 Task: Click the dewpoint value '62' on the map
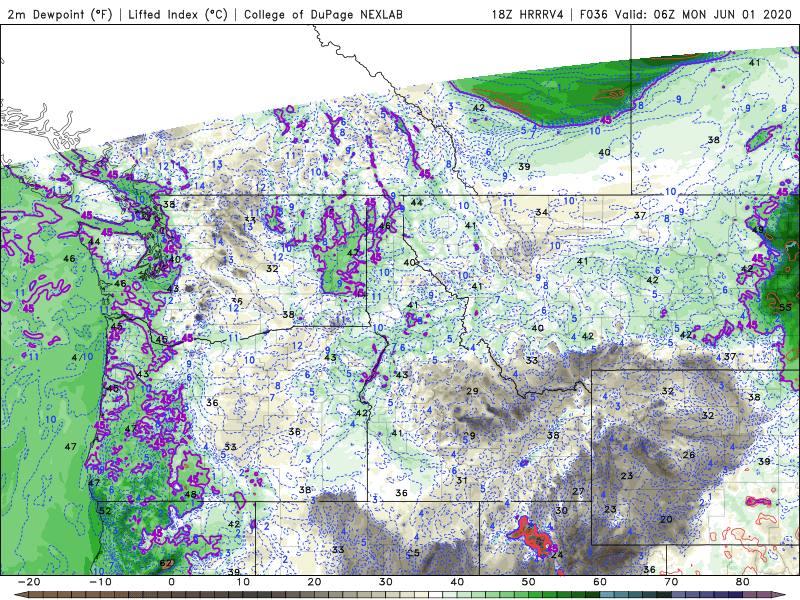click(166, 563)
